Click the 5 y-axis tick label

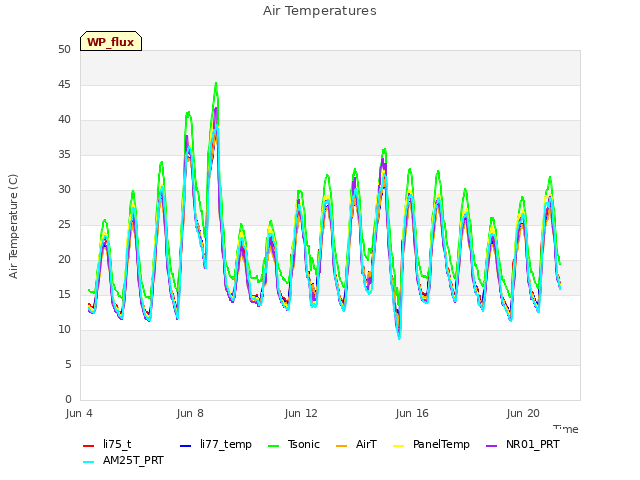(68, 364)
